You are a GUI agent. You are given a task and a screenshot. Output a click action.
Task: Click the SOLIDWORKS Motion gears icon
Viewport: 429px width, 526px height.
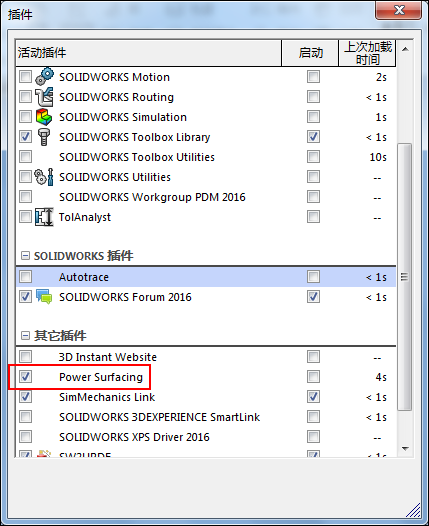[x=44, y=76]
